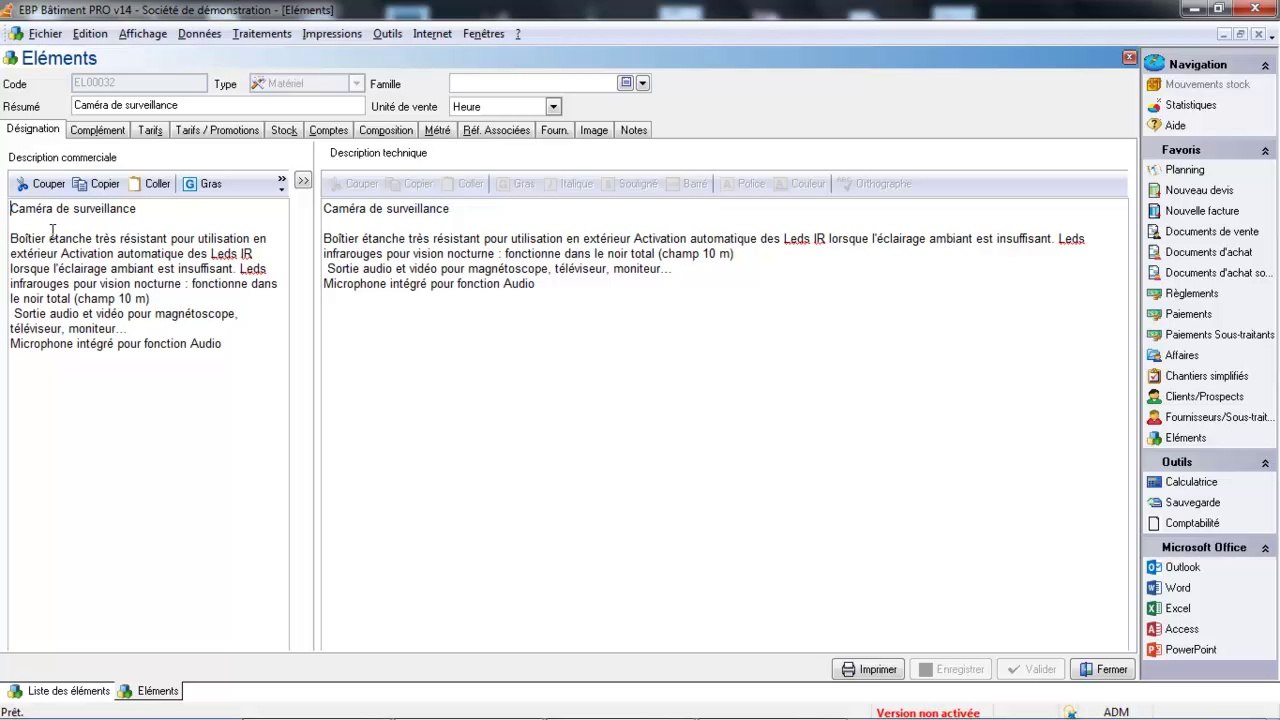Launch Word from Microsoft Office section
Image resolution: width=1280 pixels, height=720 pixels.
click(1168, 588)
